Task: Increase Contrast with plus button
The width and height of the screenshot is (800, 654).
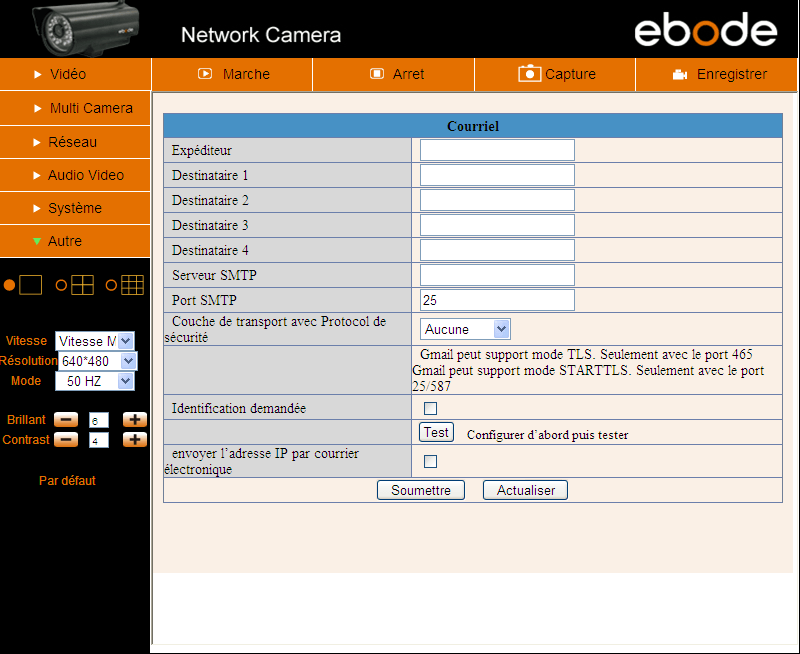Action: pos(135,439)
